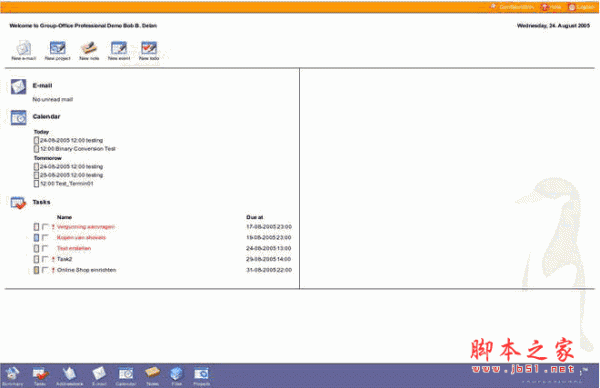600x388 pixels.
Task: Open the E-mail module in the bottom bar
Action: (x=99, y=376)
